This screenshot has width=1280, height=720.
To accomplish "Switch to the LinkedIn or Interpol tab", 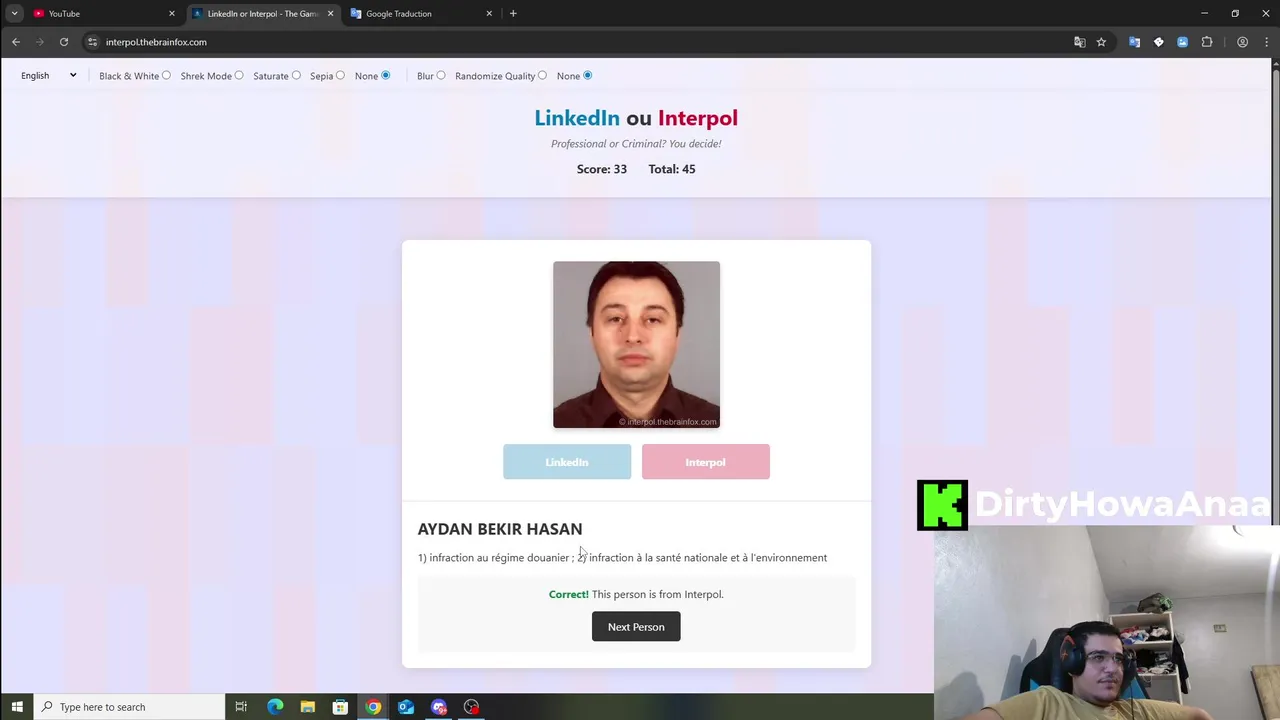I will click(264, 13).
